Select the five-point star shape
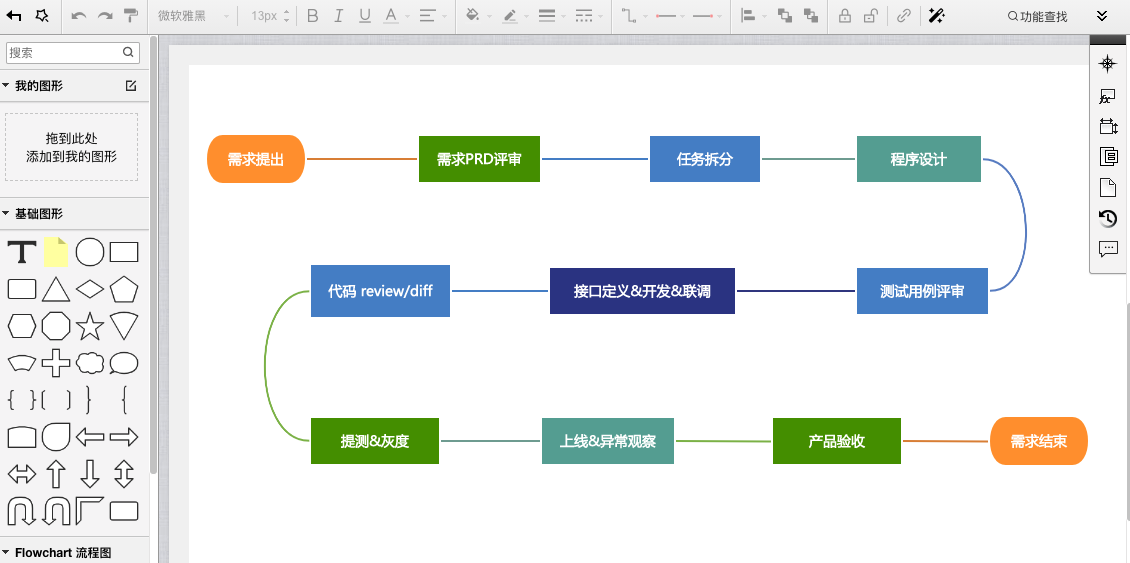Screen dimensions: 1130x563 pos(90,326)
